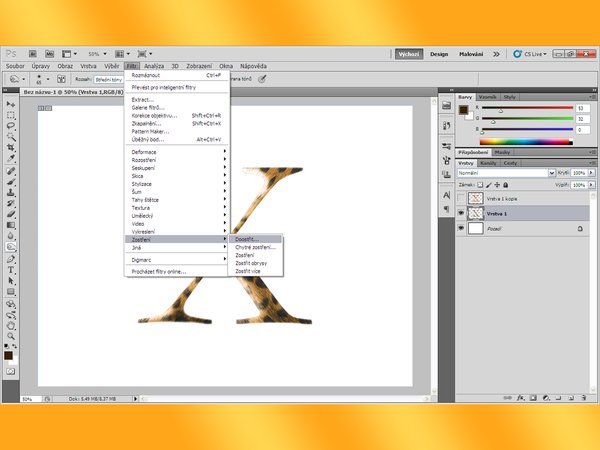This screenshot has width=600, height=450.
Task: Switch to the Kanály tab
Action: [x=489, y=162]
